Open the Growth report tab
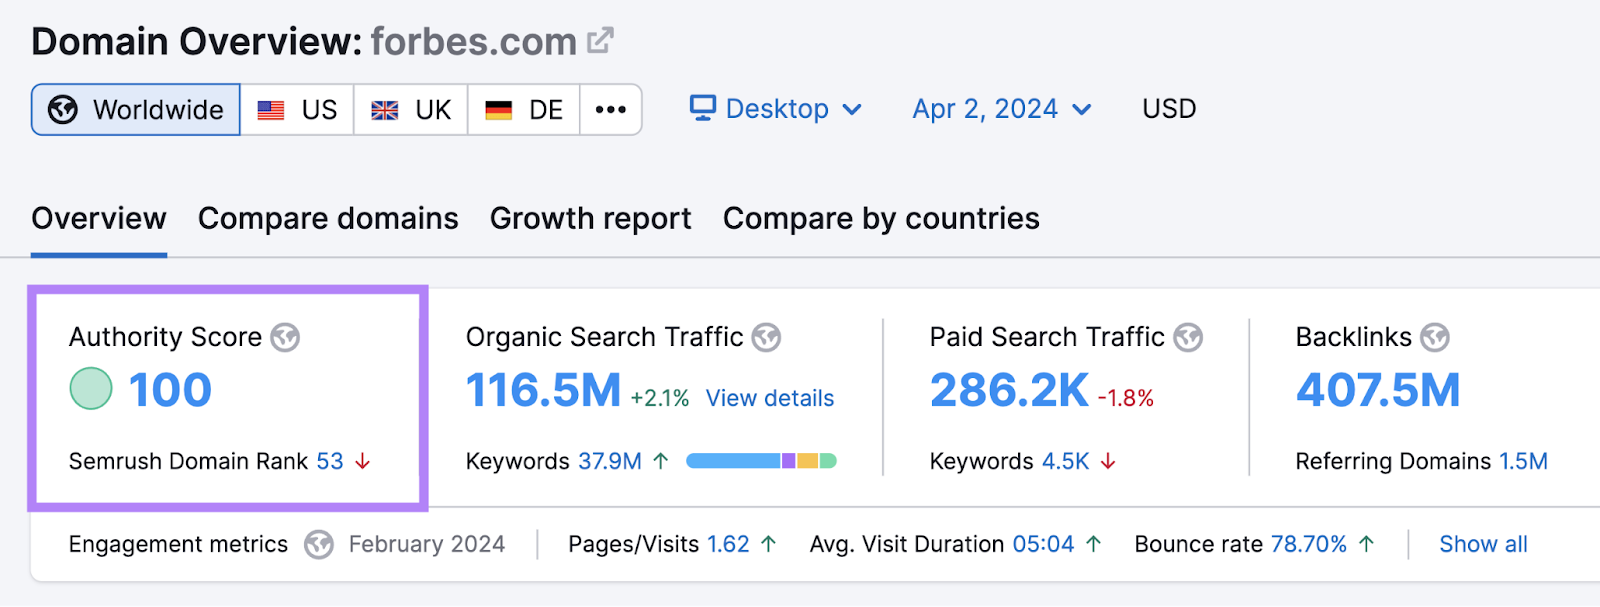This screenshot has height=607, width=1600. (x=590, y=218)
